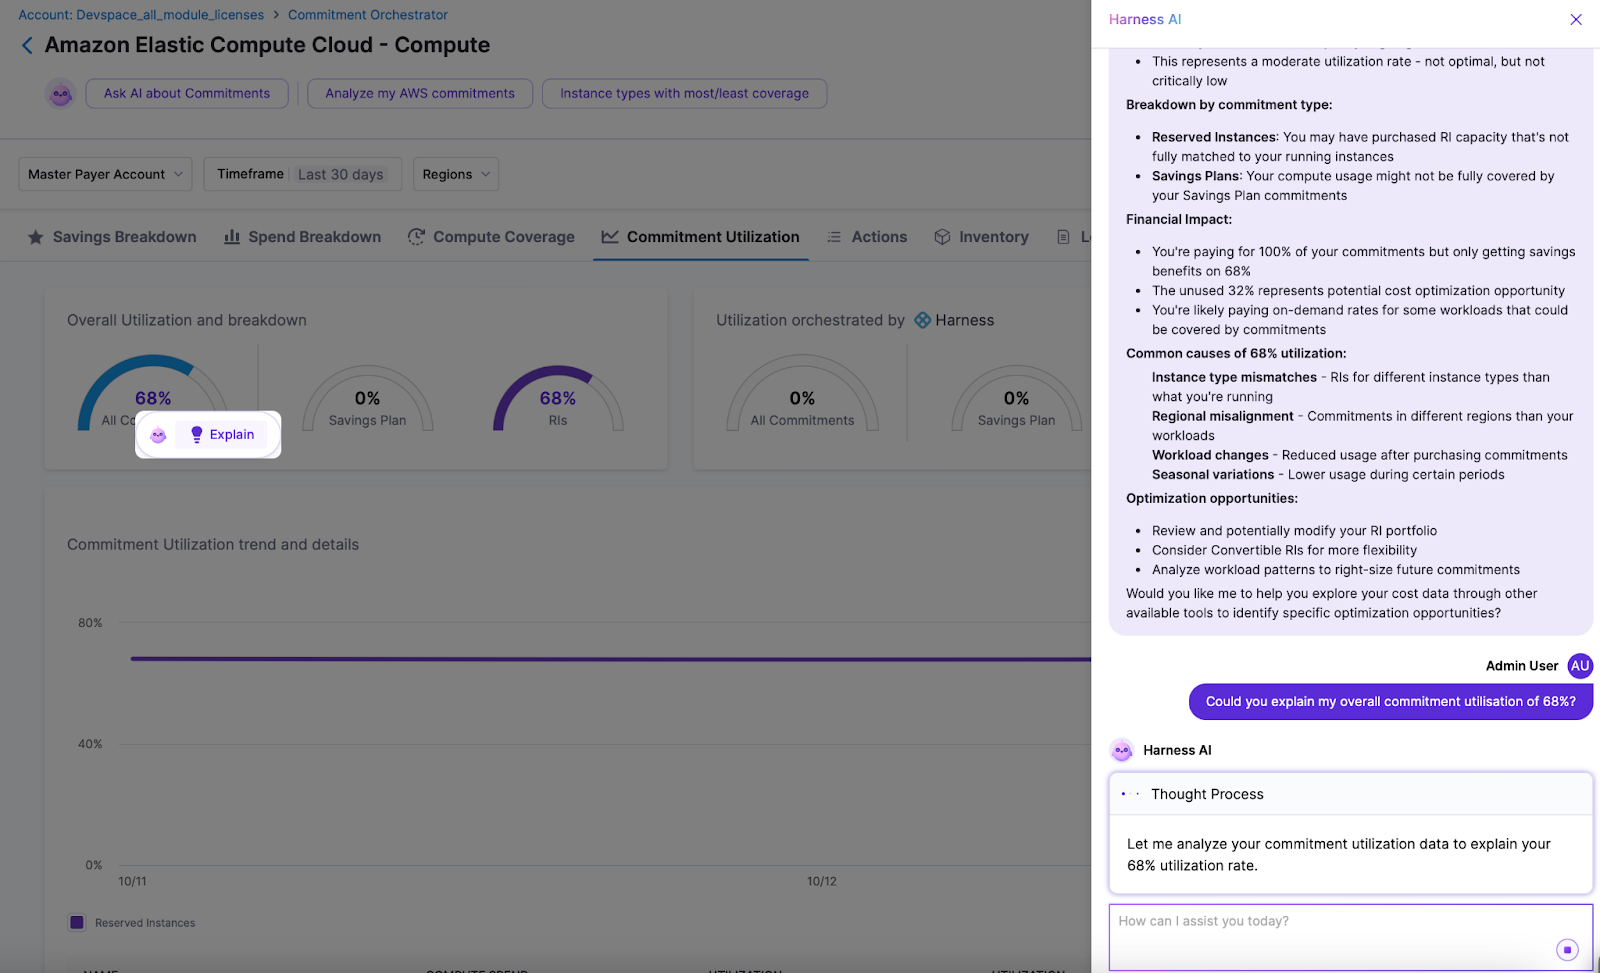Expand the Thought Process section
1600x973 pixels.
[x=1350, y=794]
